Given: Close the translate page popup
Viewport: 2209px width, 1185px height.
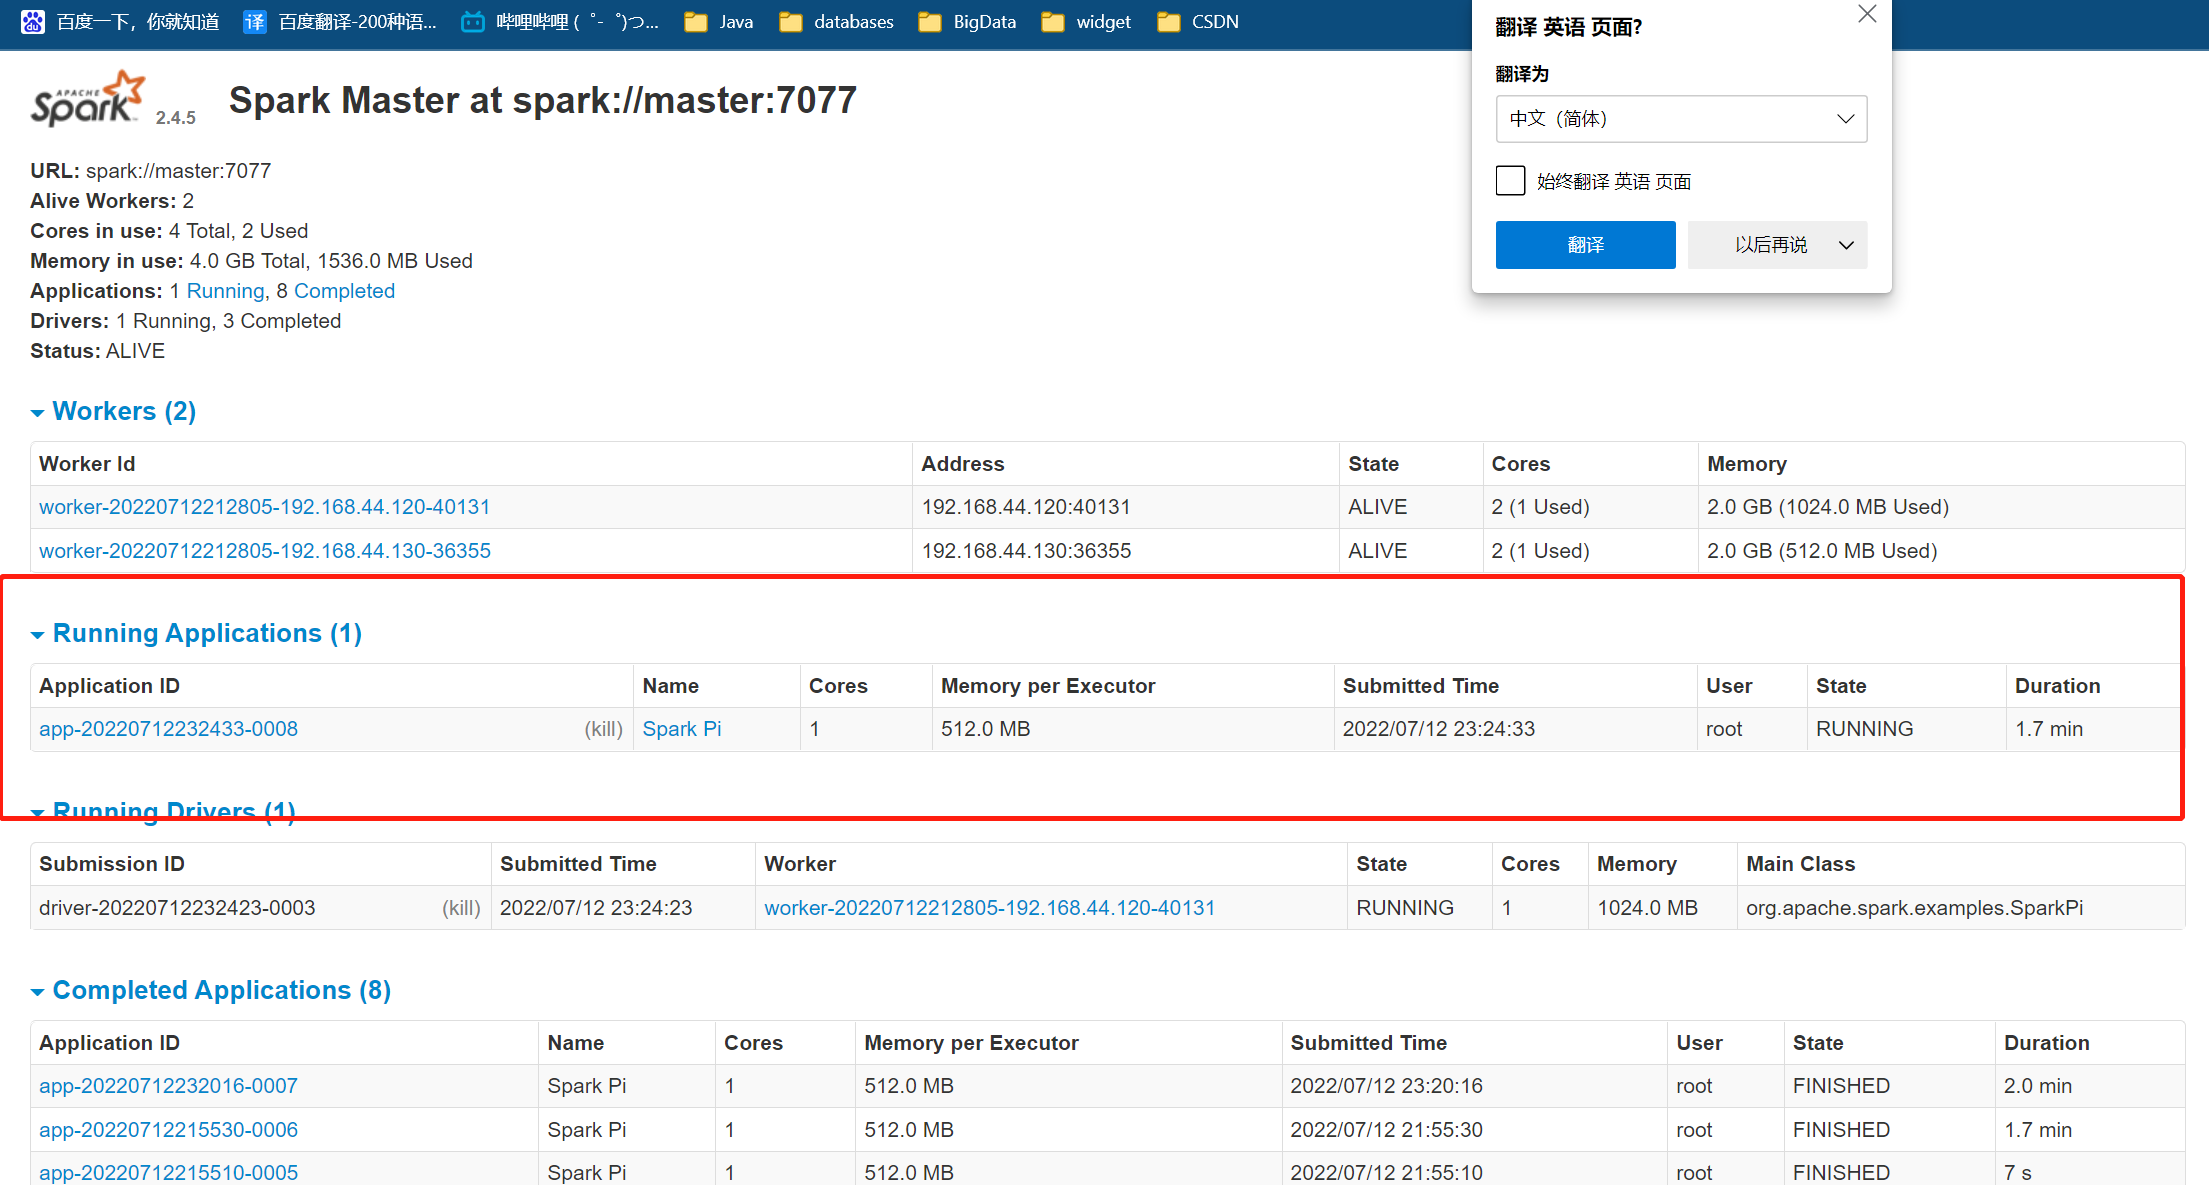Looking at the screenshot, I should (1866, 14).
